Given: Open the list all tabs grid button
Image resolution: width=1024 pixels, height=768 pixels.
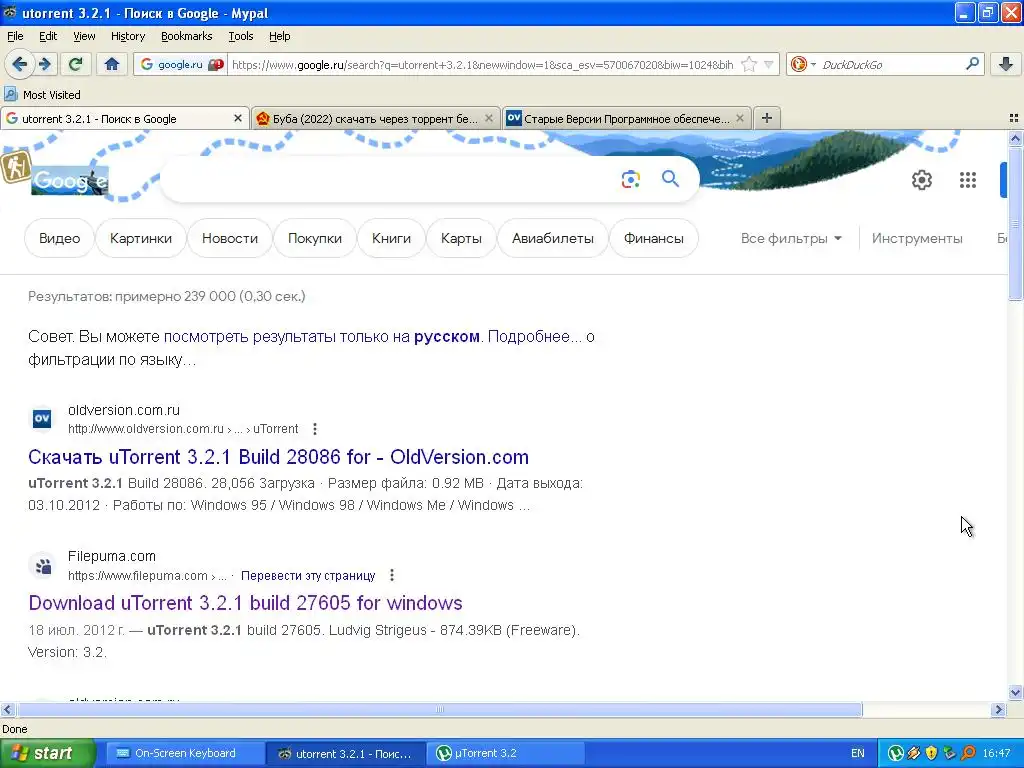Looking at the screenshot, I should 1014,118.
